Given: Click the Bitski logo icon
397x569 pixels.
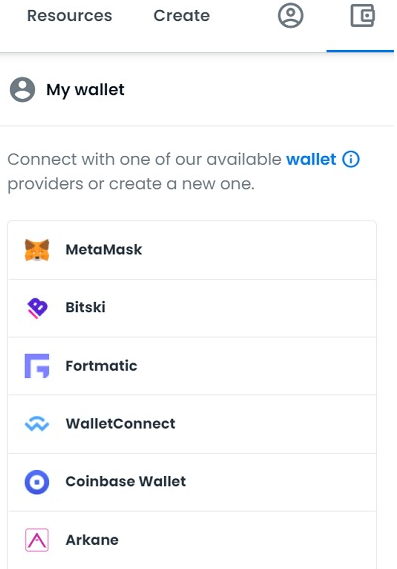Looking at the screenshot, I should coord(37,308).
